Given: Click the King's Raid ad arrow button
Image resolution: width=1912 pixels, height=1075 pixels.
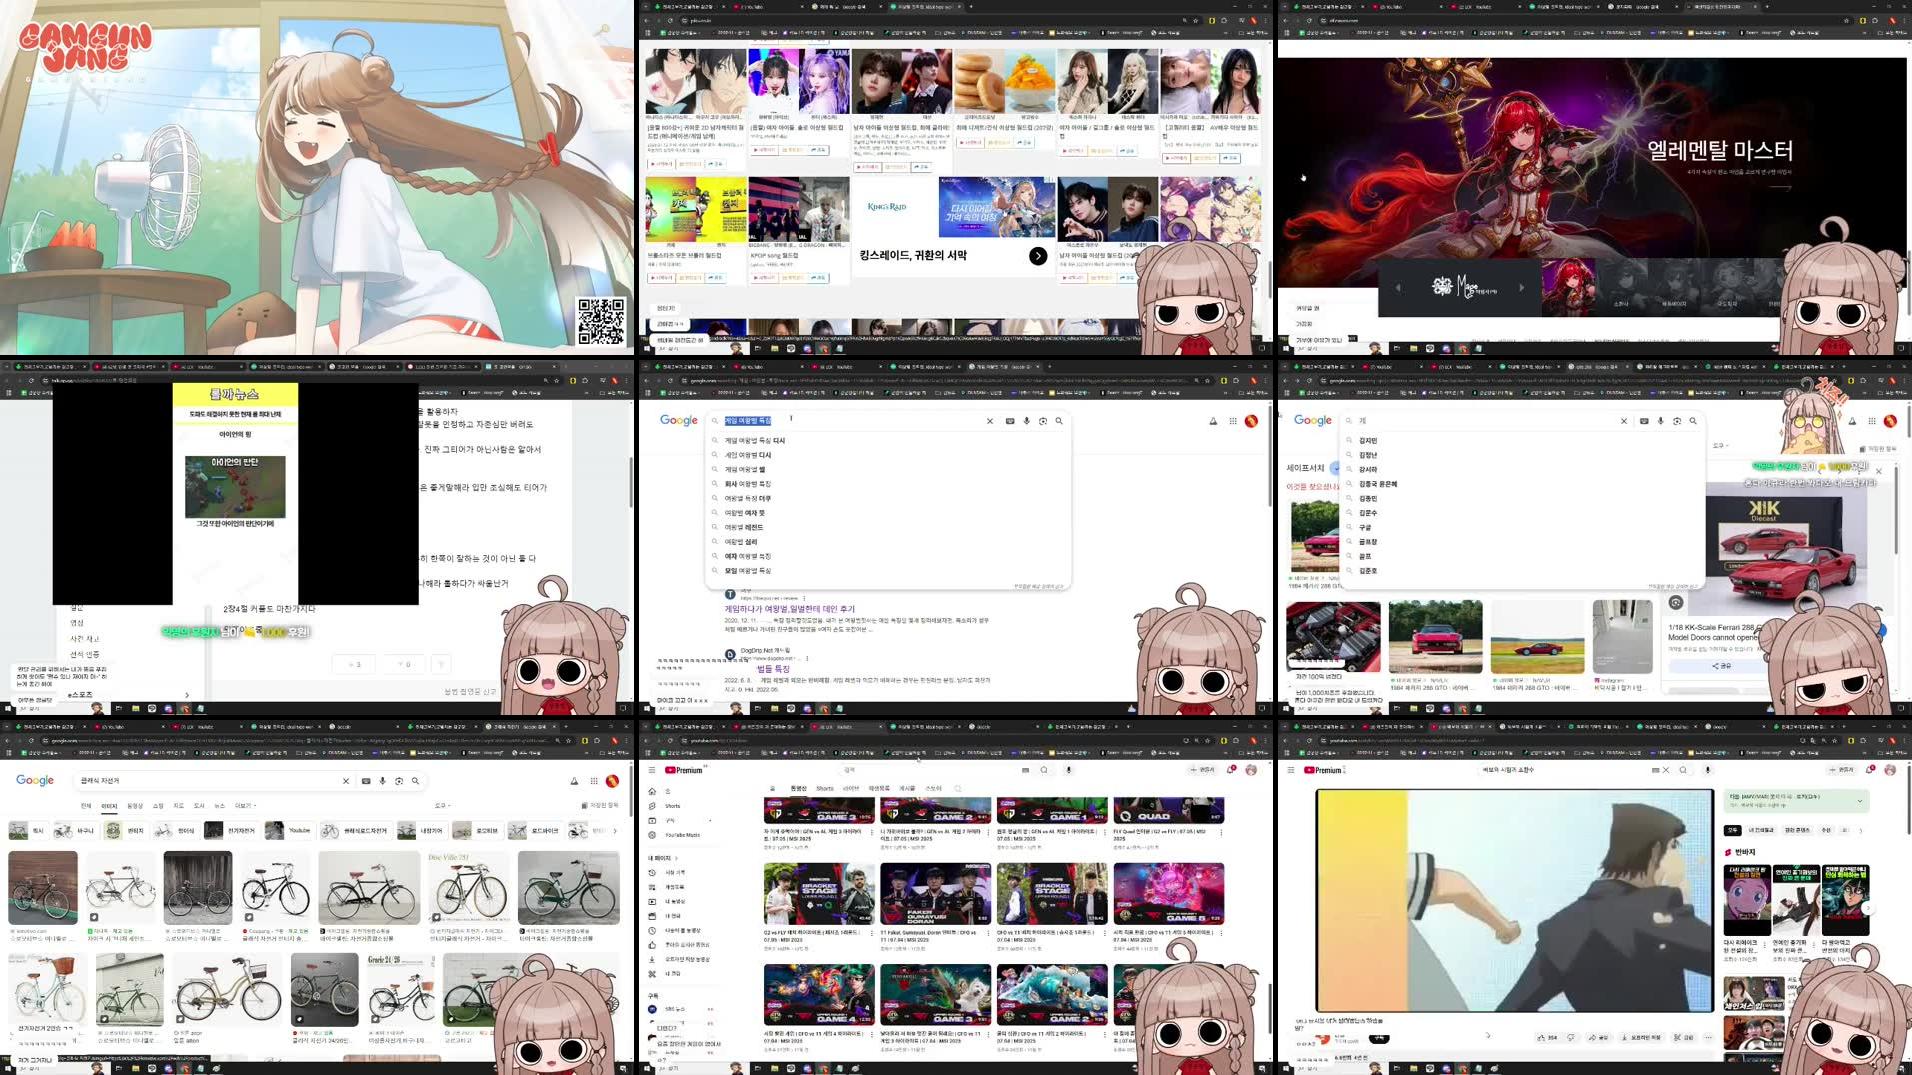Looking at the screenshot, I should coord(1038,256).
